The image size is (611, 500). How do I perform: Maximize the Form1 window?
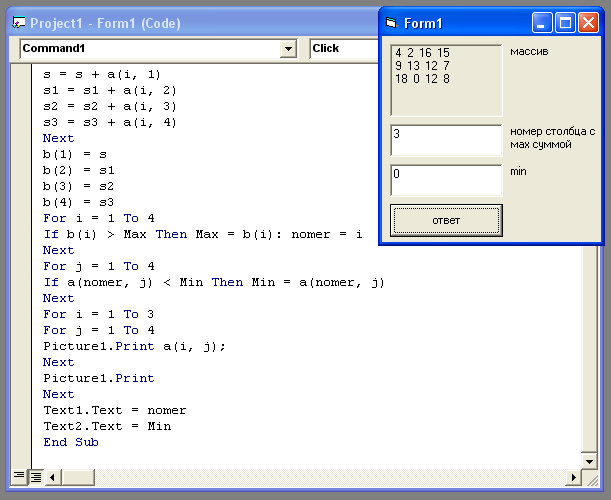point(565,23)
